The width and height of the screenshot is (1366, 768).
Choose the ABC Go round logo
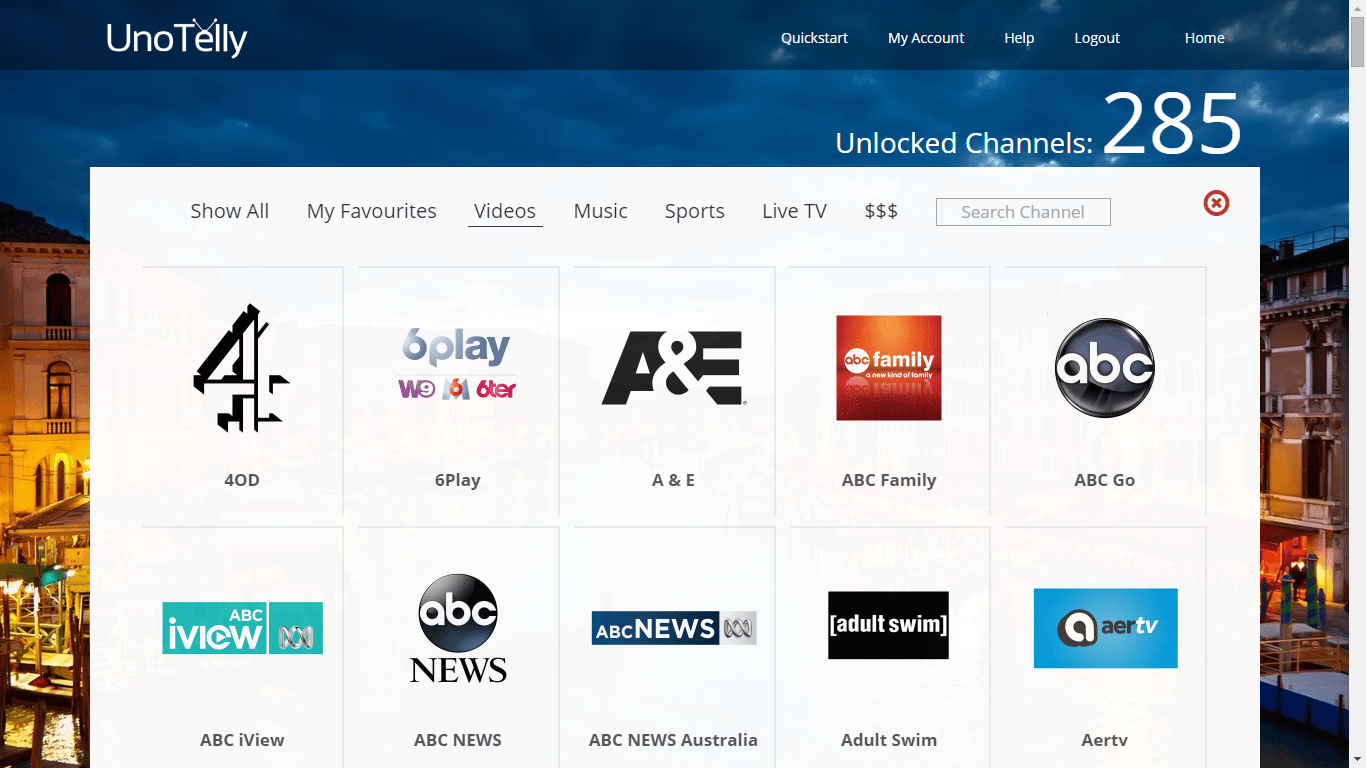pos(1104,368)
